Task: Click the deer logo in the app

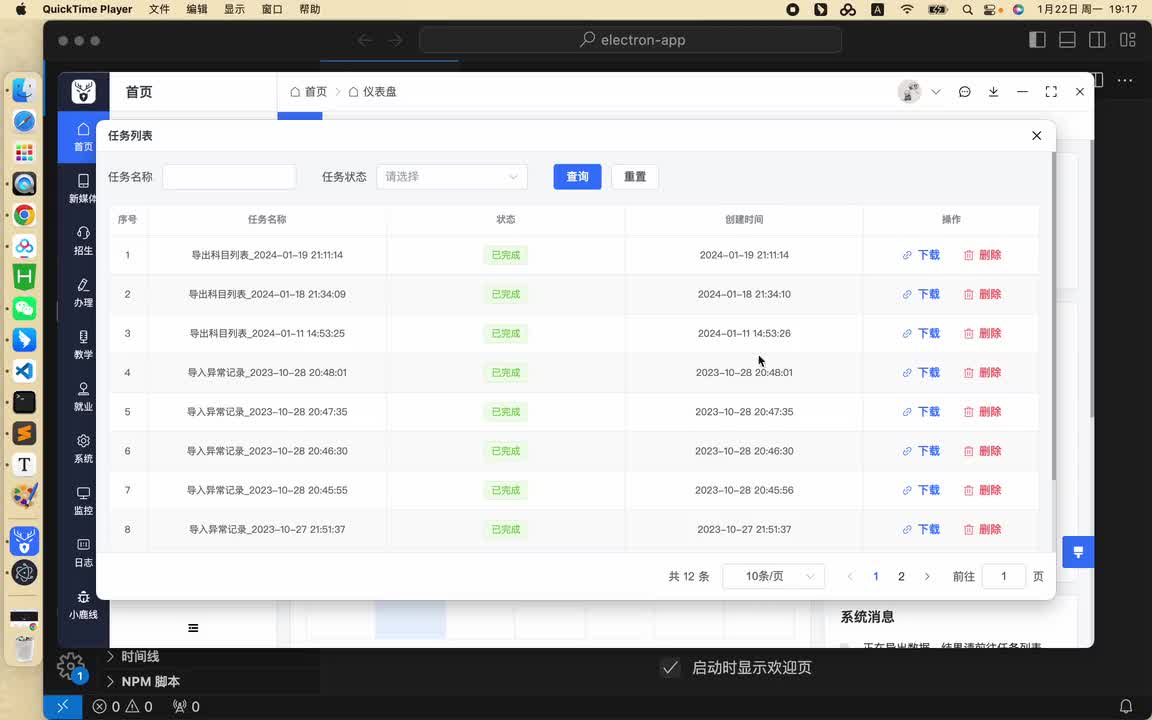Action: click(83, 91)
